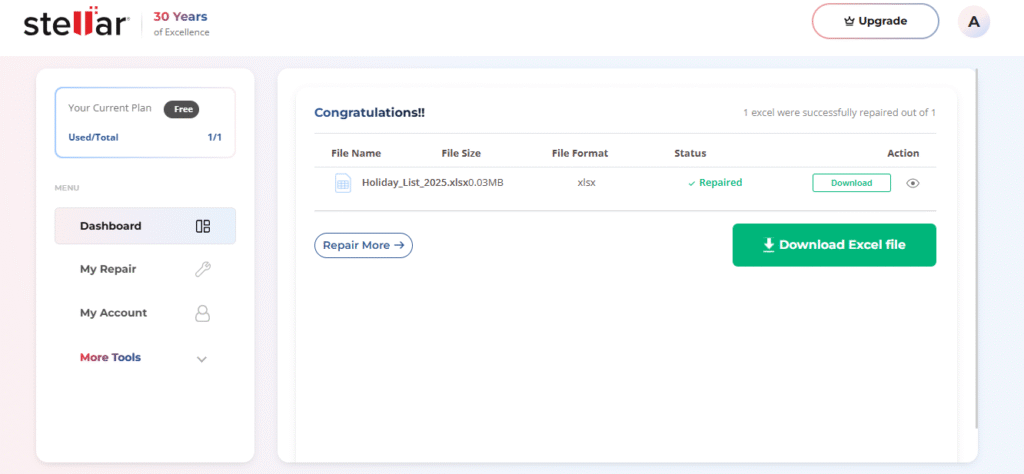Click the Stellar logo in header

[75, 22]
